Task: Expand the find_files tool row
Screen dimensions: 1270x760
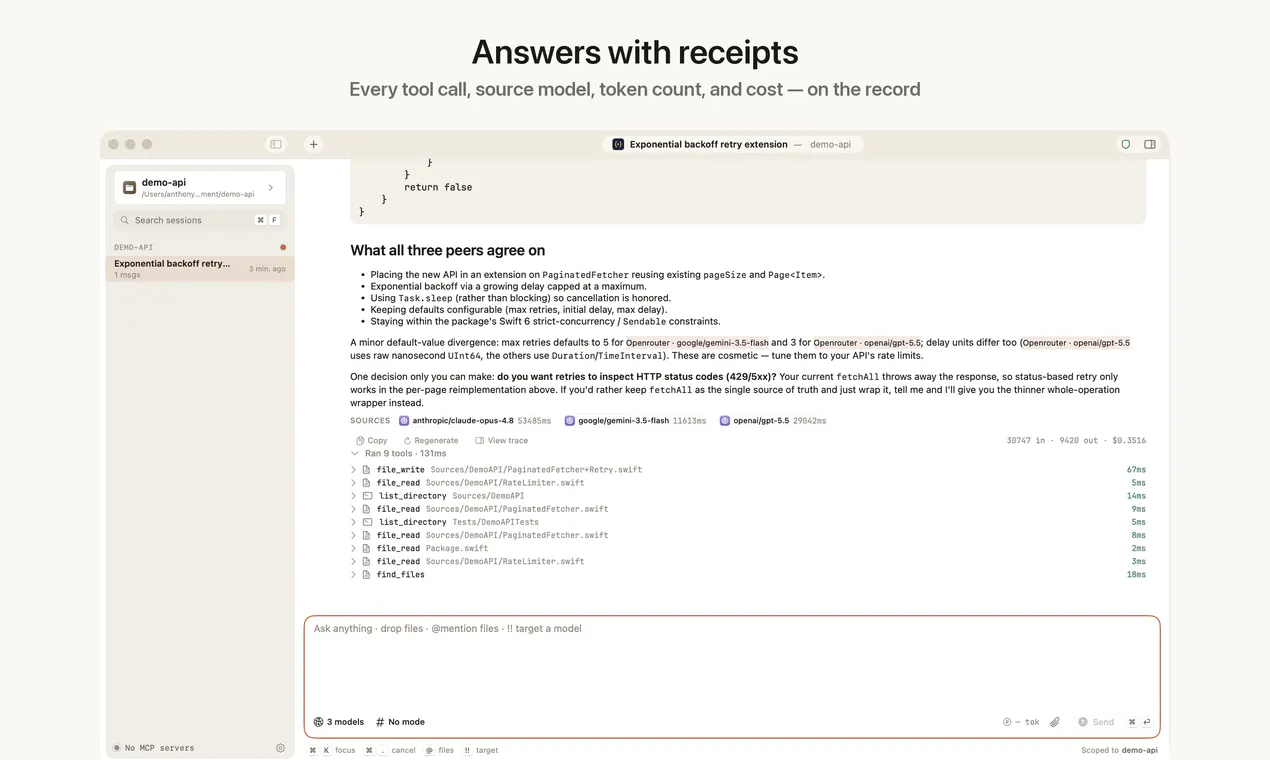Action: pyautogui.click(x=748, y=574)
